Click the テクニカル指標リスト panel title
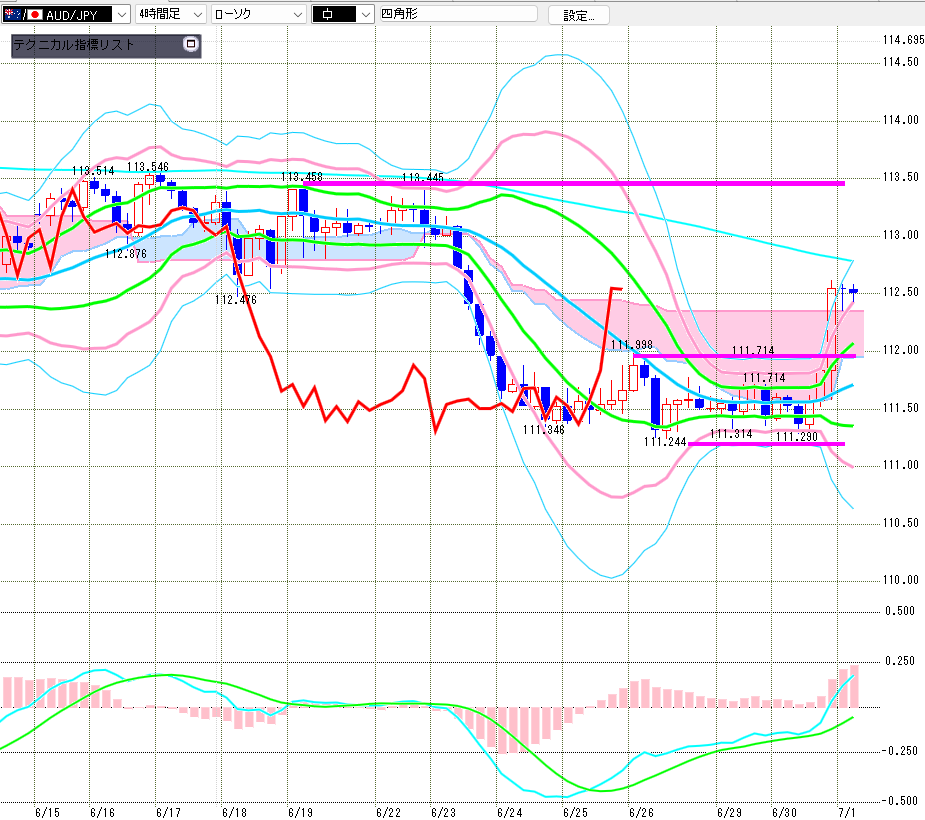Screen dimensions: 925x820 pyautogui.click(x=74, y=45)
